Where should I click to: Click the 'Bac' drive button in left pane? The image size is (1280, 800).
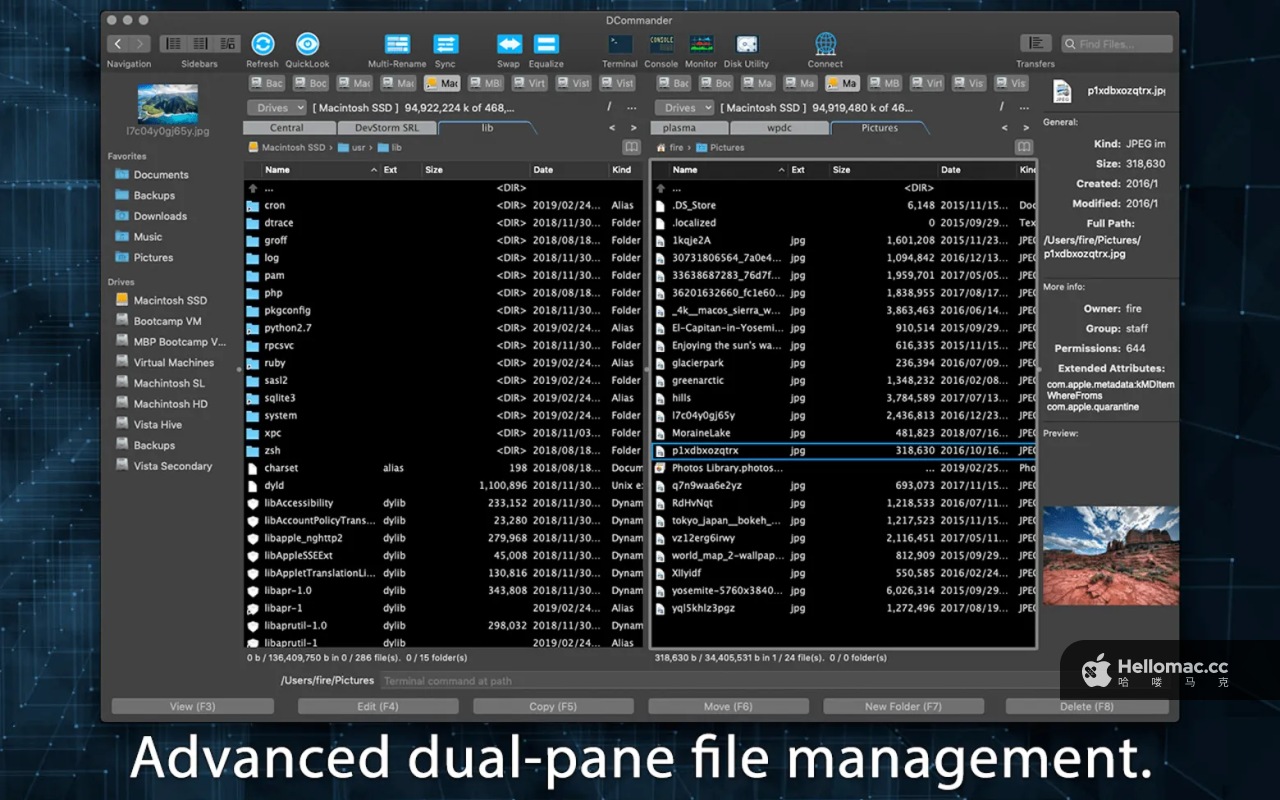(x=267, y=83)
